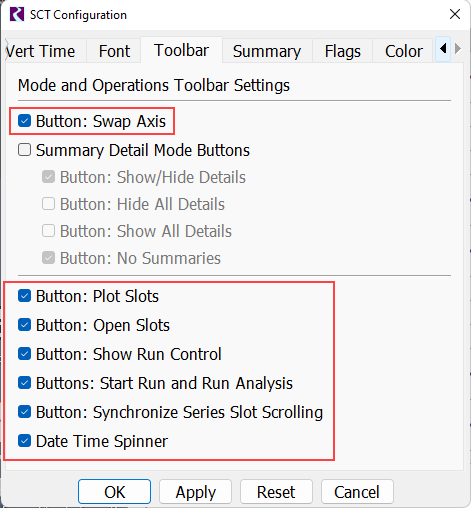Click the Reset button
The image size is (471, 508).
276,492
